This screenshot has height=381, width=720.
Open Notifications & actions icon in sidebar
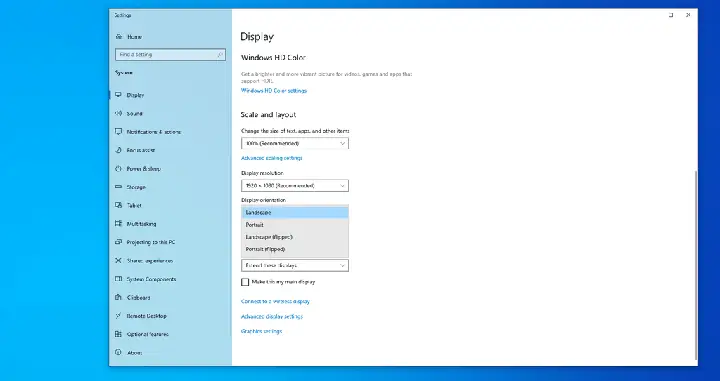[x=118, y=132]
